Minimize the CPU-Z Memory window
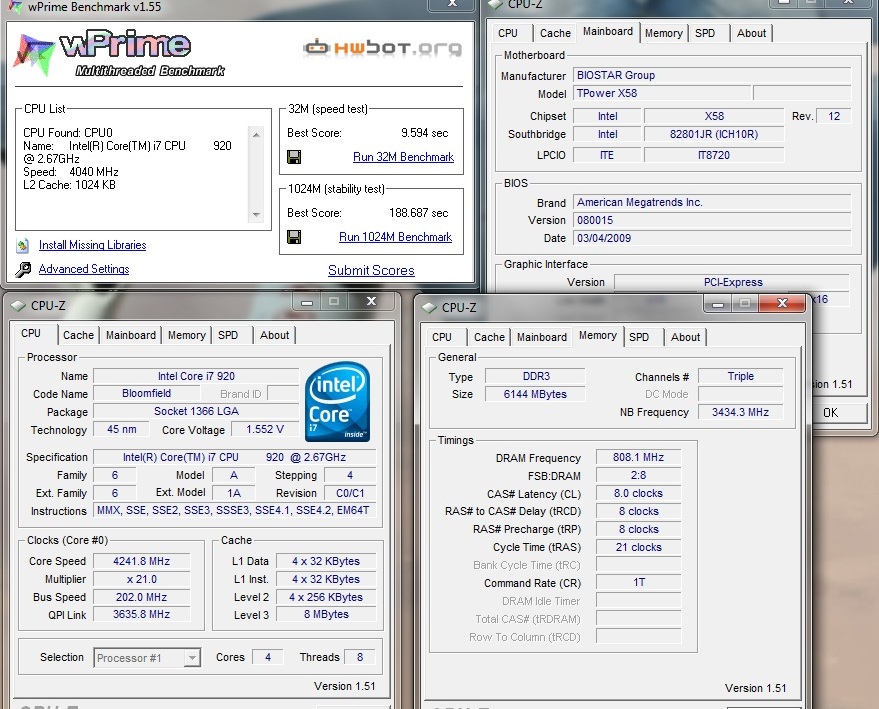Screen dimensions: 879x709 718,303
